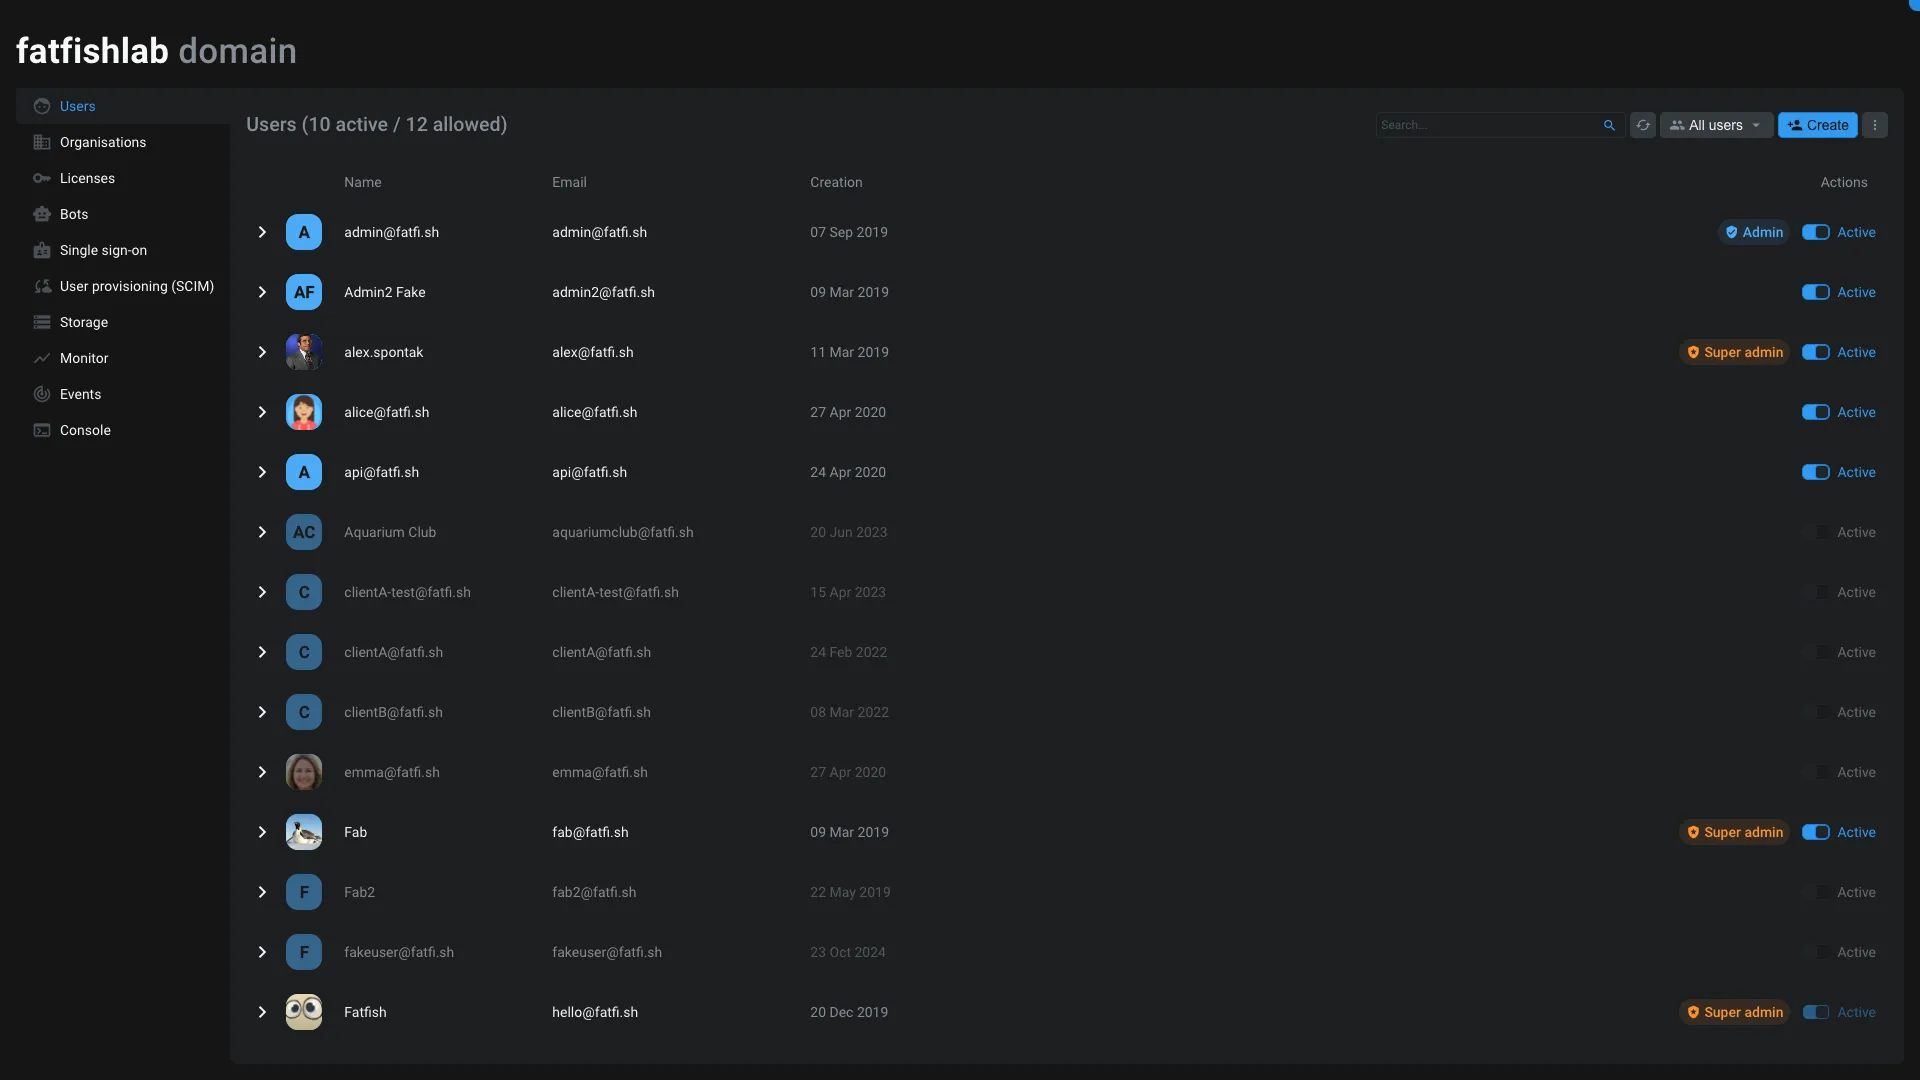Go to Single sign-on settings
The width and height of the screenshot is (1920, 1080).
(x=102, y=250)
